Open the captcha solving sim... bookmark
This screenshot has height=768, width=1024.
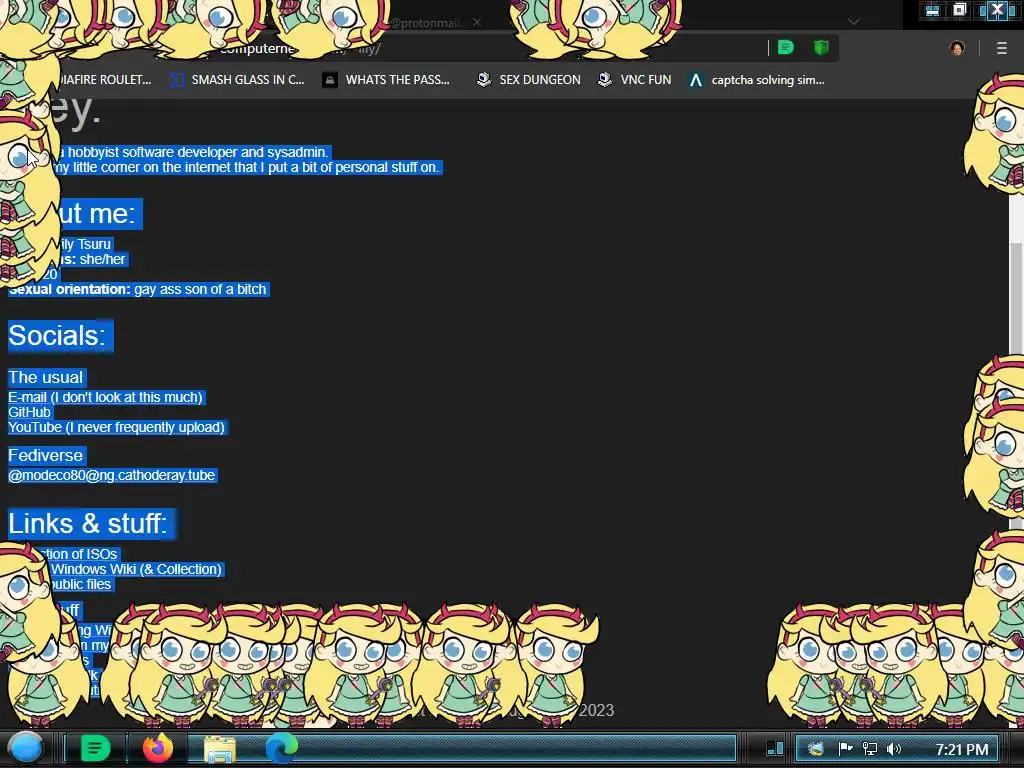[758, 80]
